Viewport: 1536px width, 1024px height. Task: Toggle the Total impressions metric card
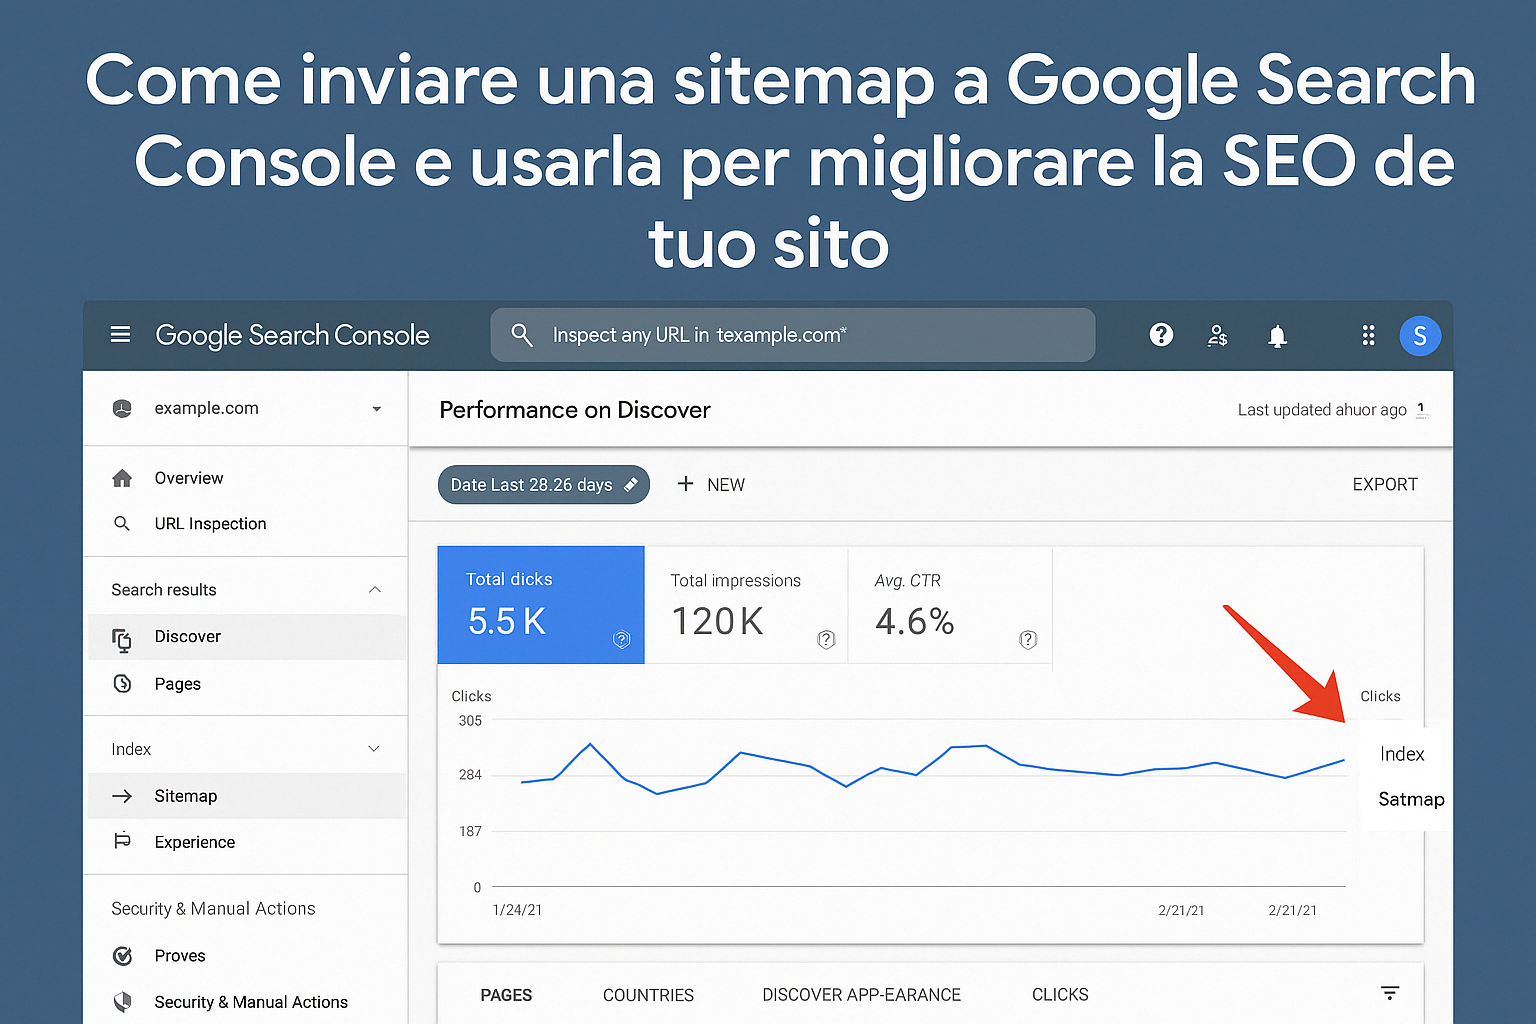pos(746,604)
